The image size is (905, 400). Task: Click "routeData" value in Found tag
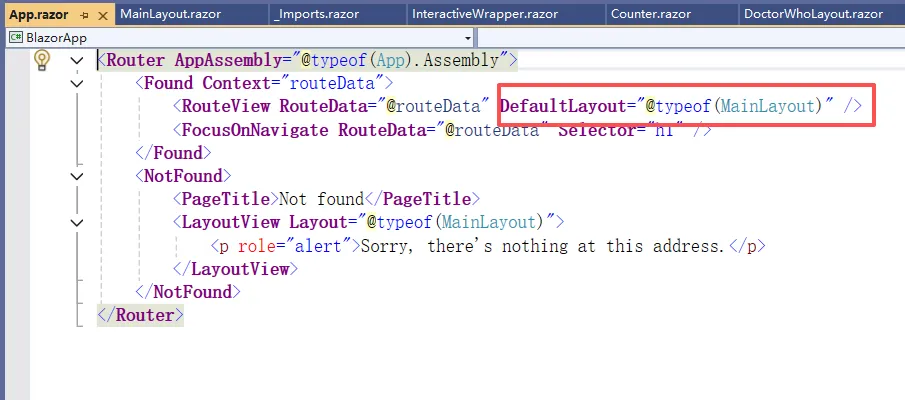coord(332,83)
